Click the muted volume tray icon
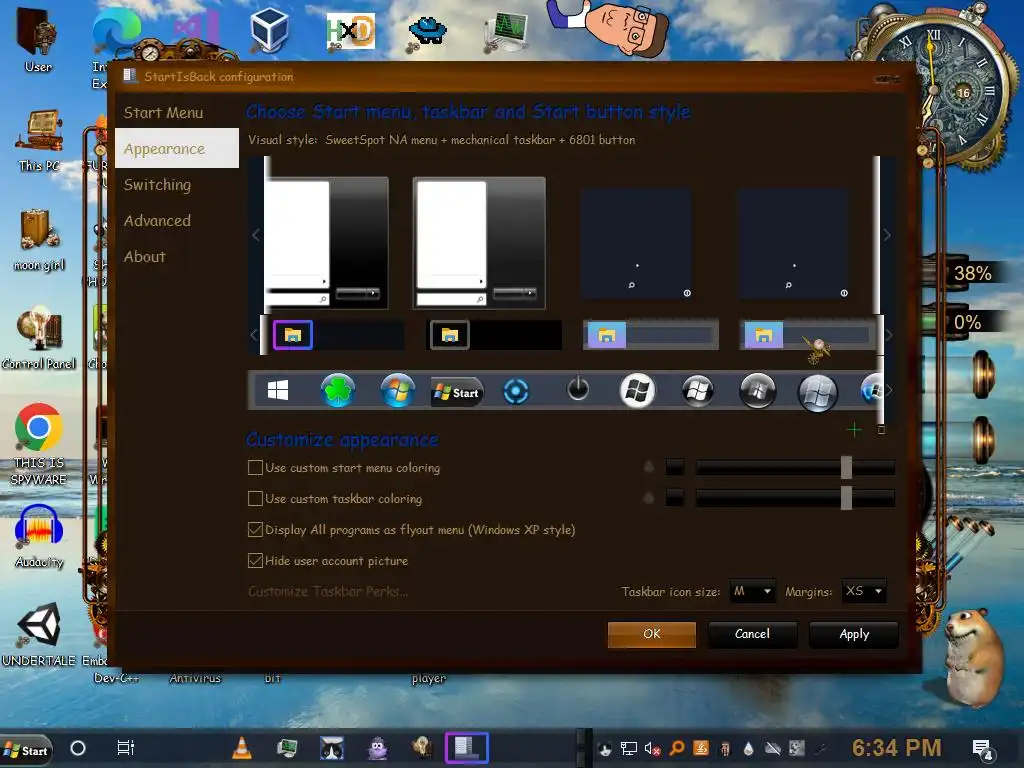The width and height of the screenshot is (1024, 768). click(652, 749)
